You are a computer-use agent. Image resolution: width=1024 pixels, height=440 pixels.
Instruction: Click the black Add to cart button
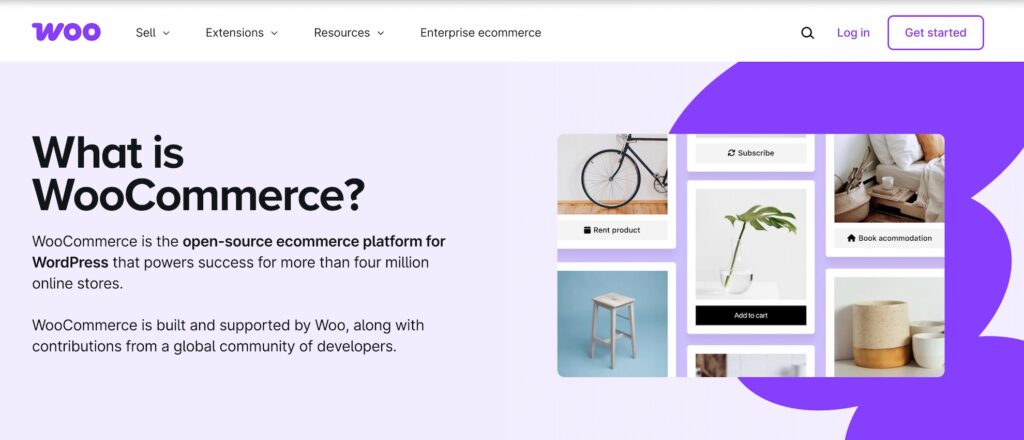(750, 315)
